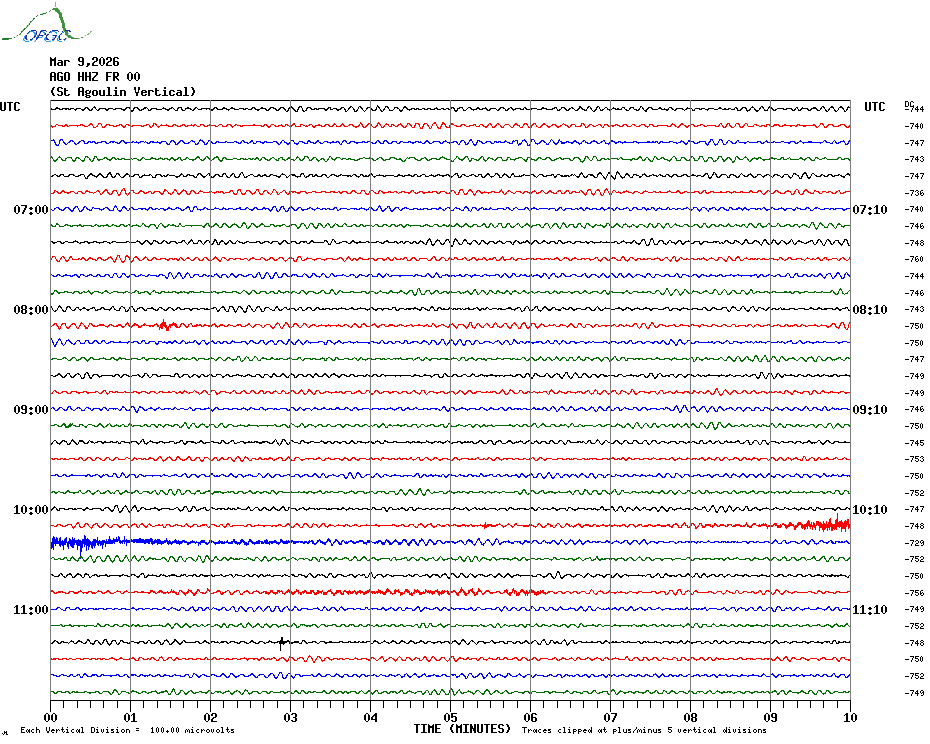Click the "01" minute axis label
Screen dimensions: 930x744
pyautogui.click(x=131, y=718)
